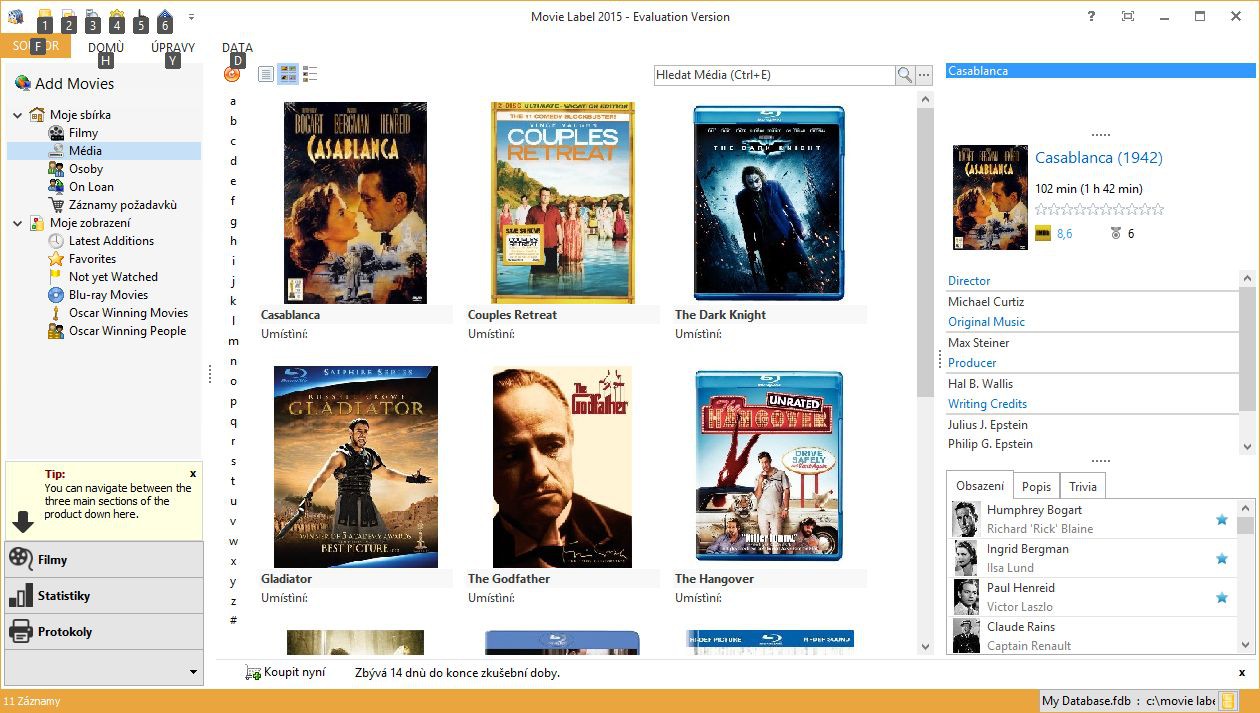Image resolution: width=1260 pixels, height=713 pixels.
Task: Click the refresh icon above the alphabet index
Action: pyautogui.click(x=232, y=74)
